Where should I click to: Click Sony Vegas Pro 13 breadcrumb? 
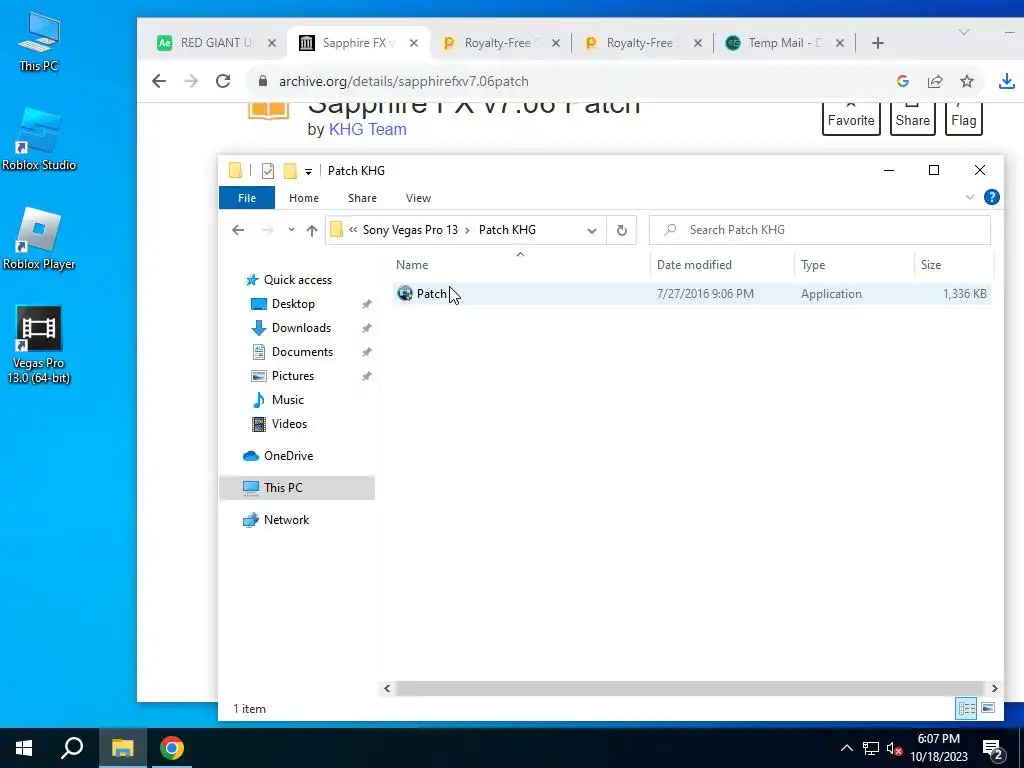coord(410,230)
